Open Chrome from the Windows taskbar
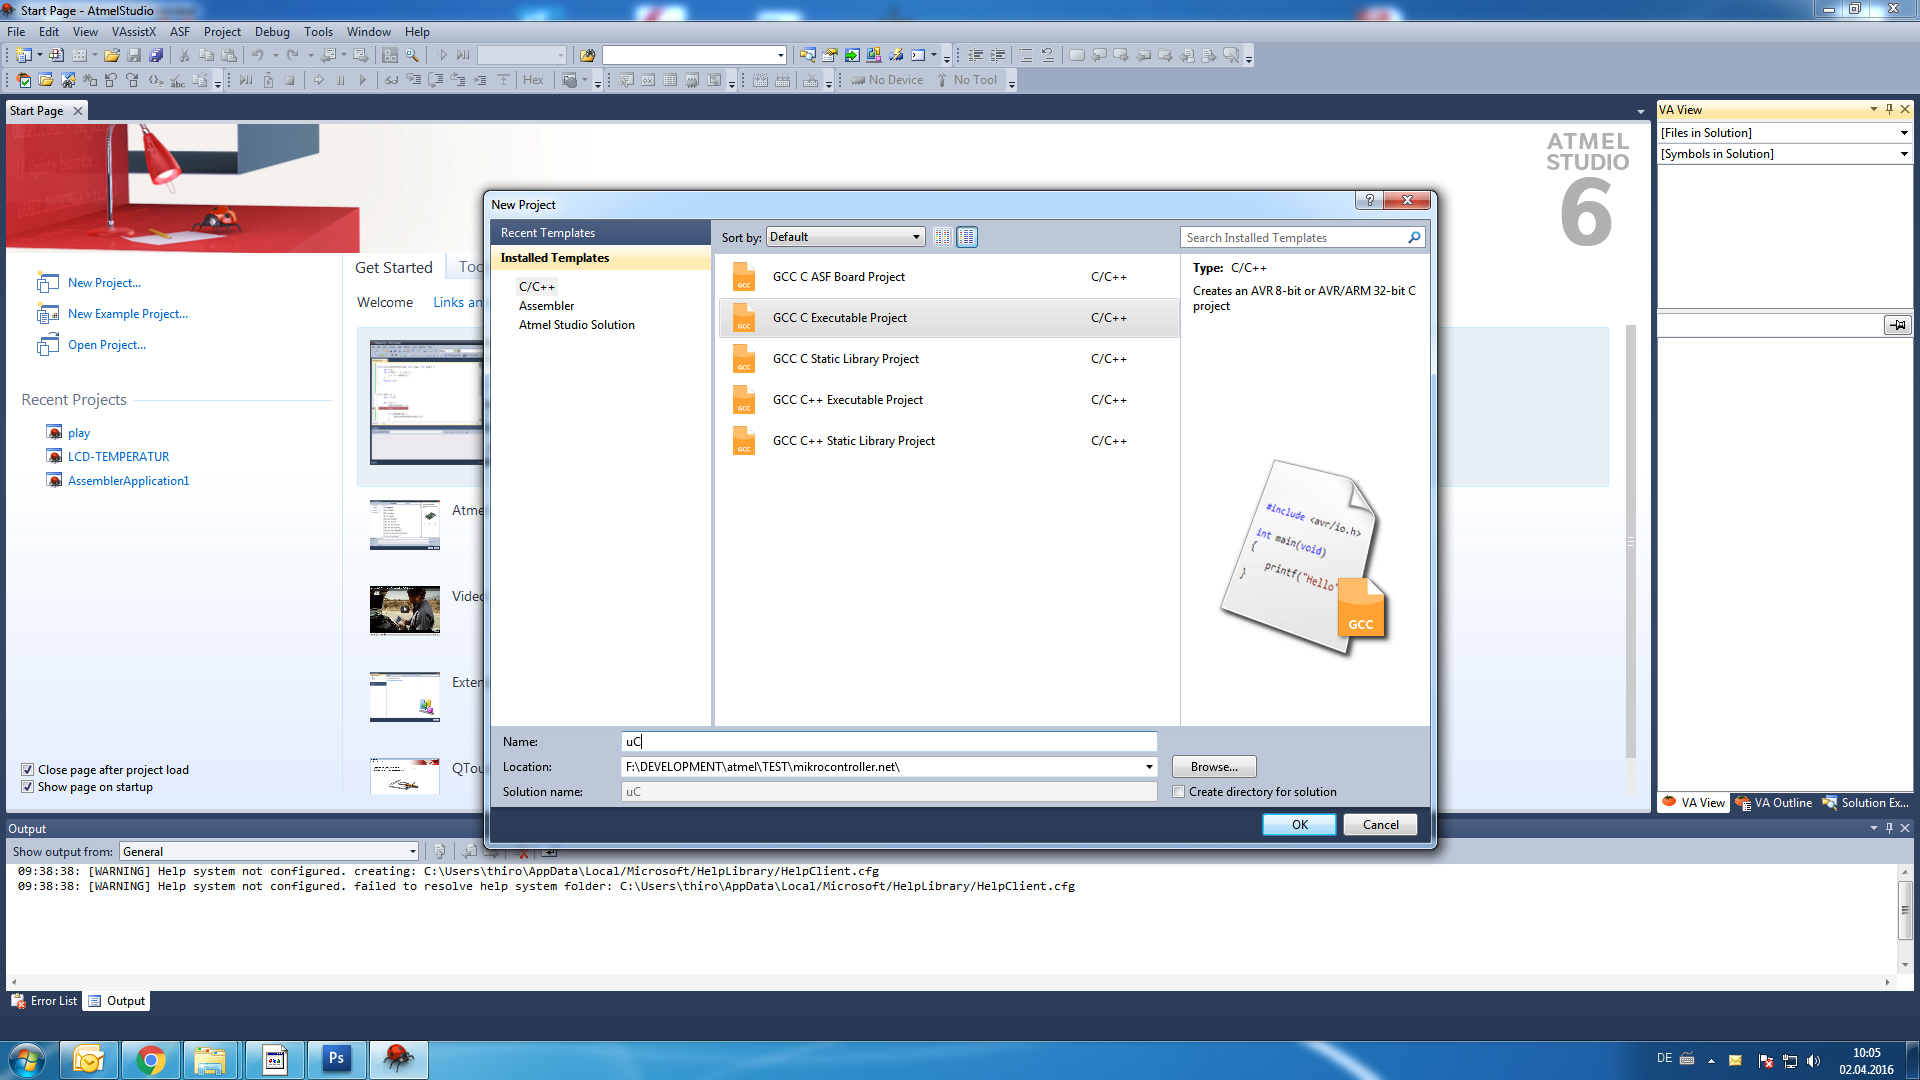The height and width of the screenshot is (1080, 1920). coord(151,1060)
